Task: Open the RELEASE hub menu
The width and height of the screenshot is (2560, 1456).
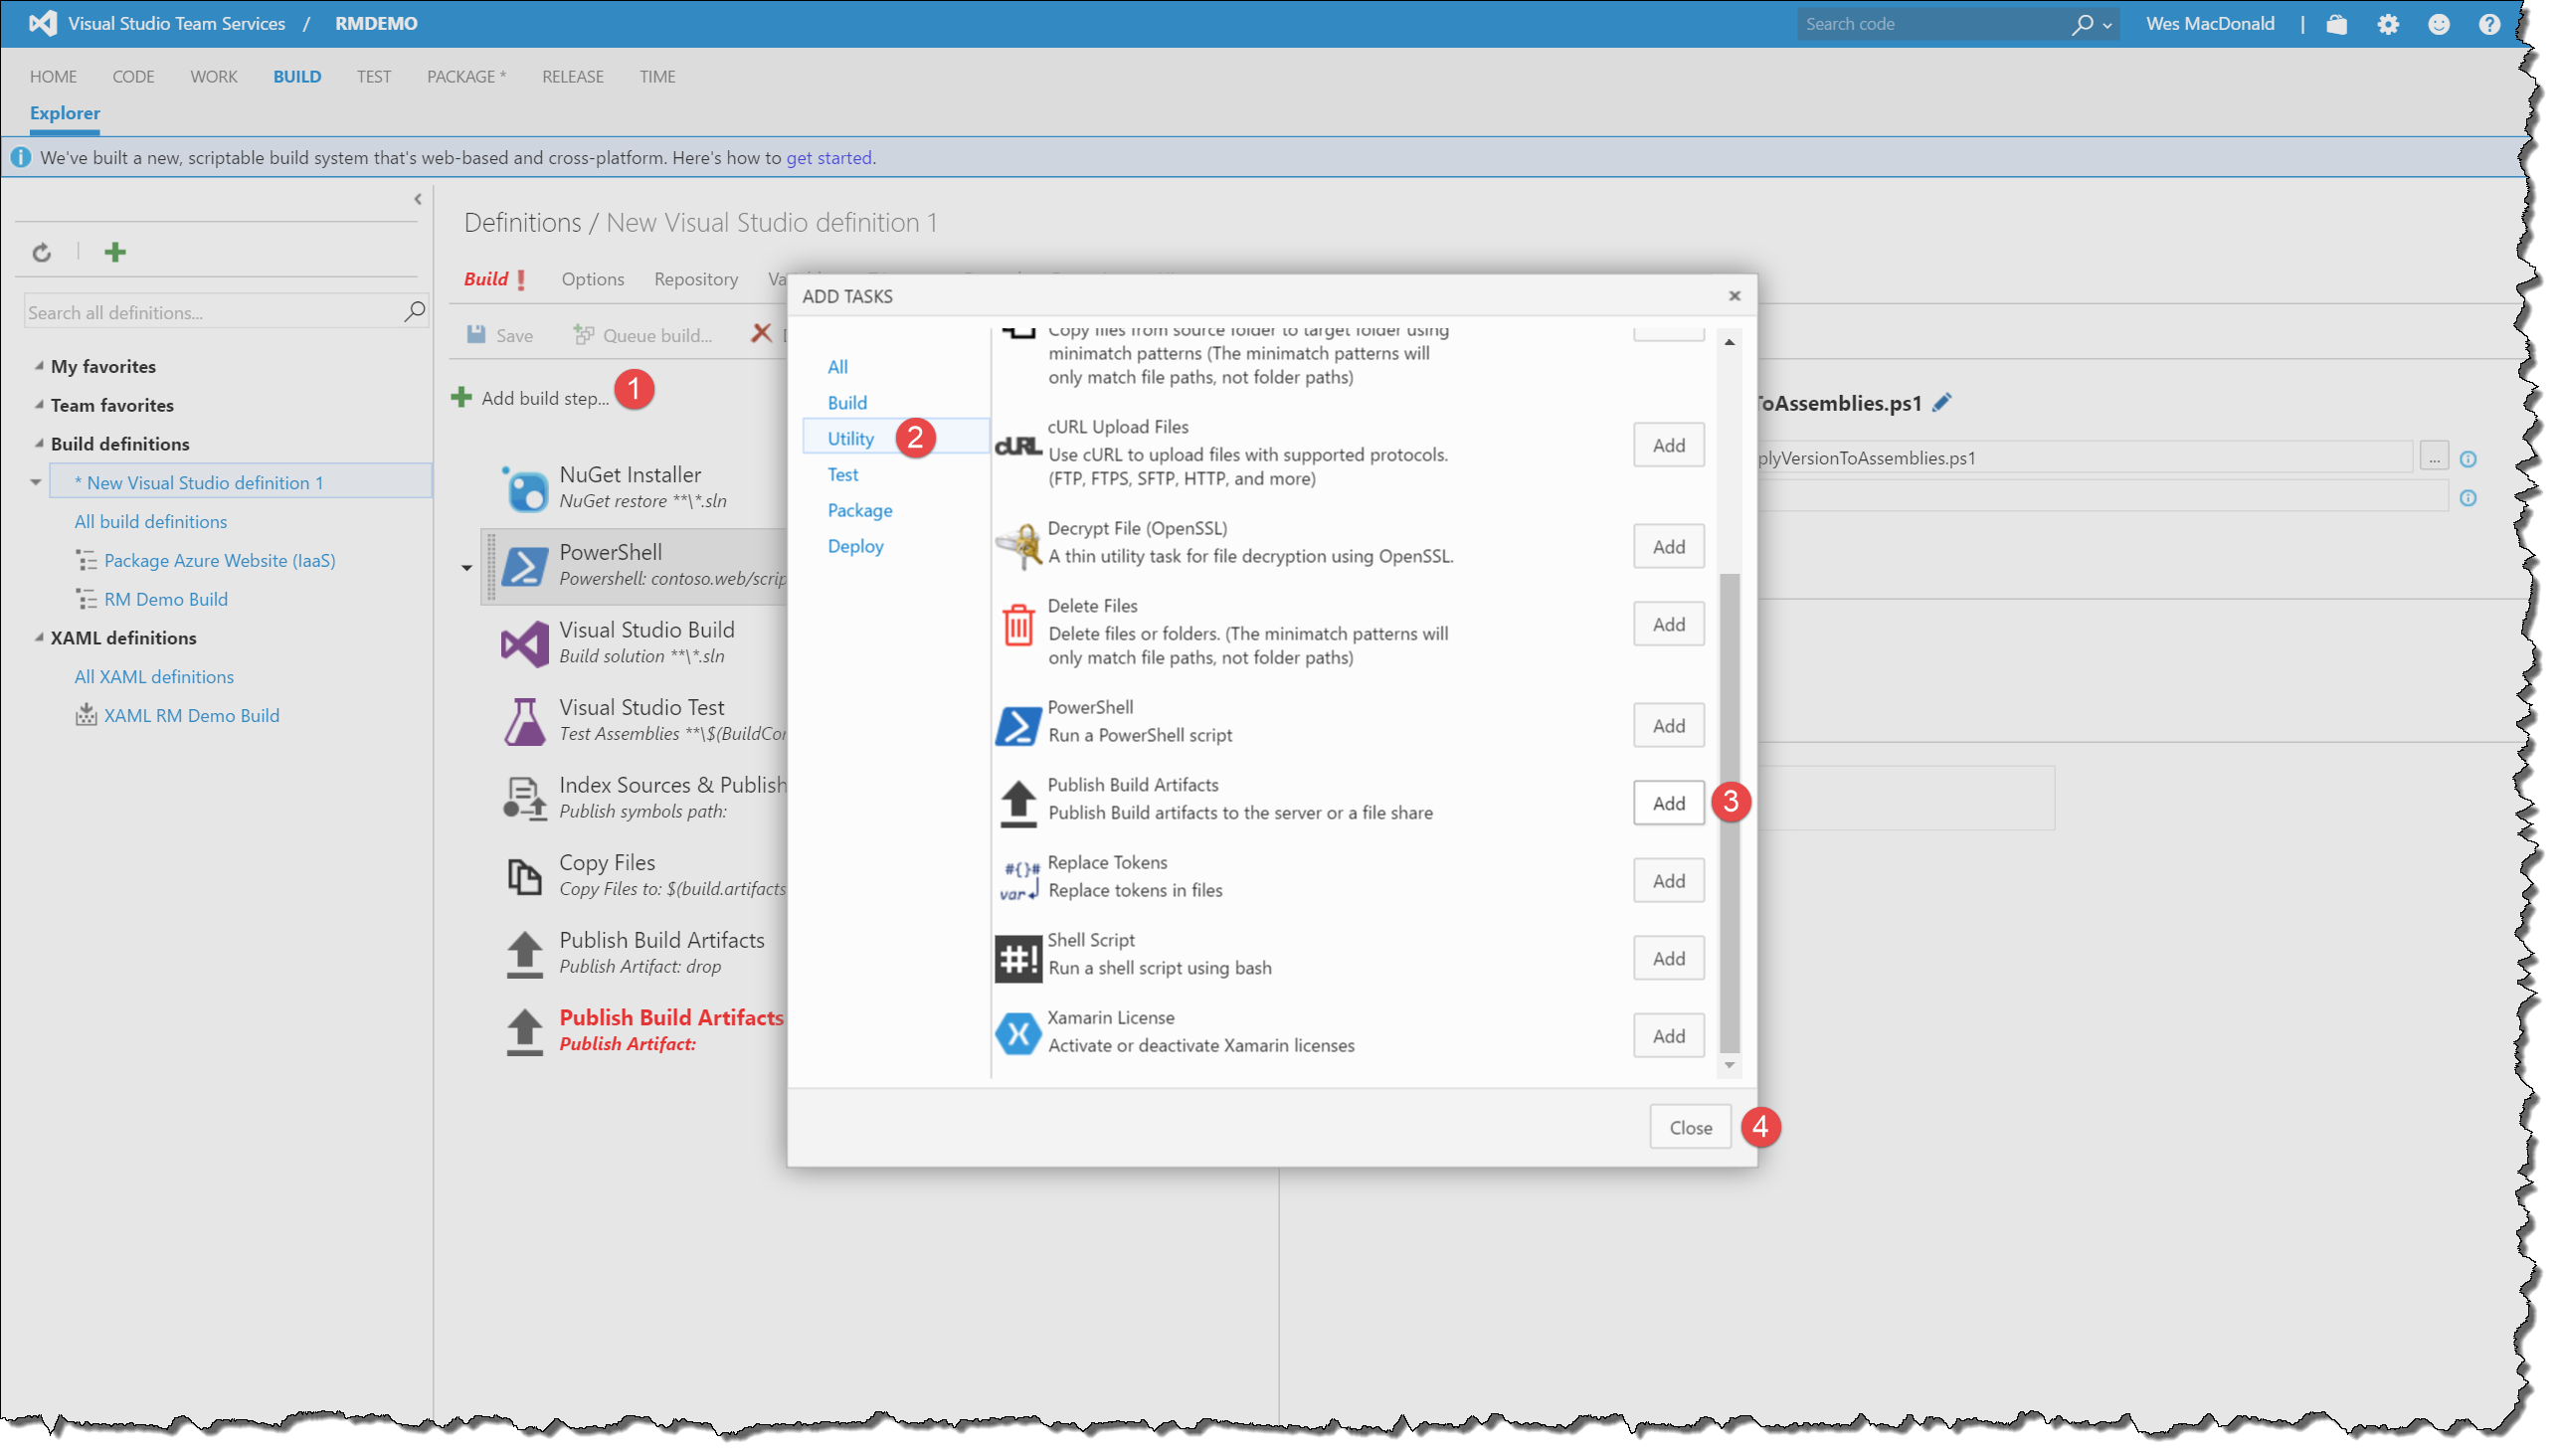Action: click(572, 76)
